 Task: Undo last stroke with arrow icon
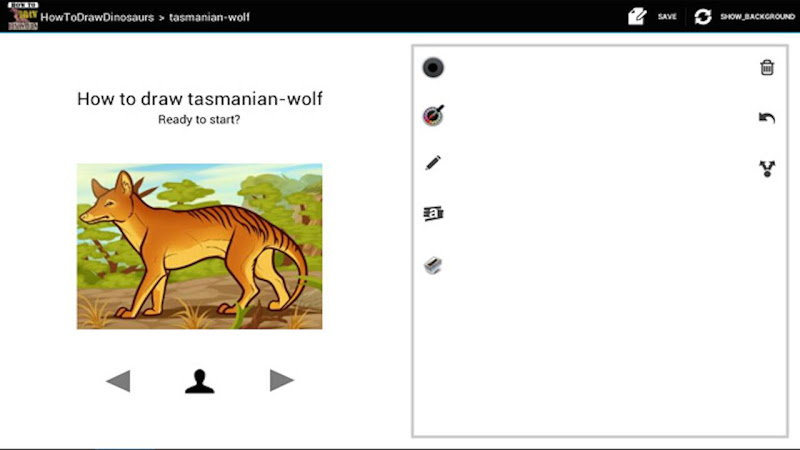click(767, 118)
